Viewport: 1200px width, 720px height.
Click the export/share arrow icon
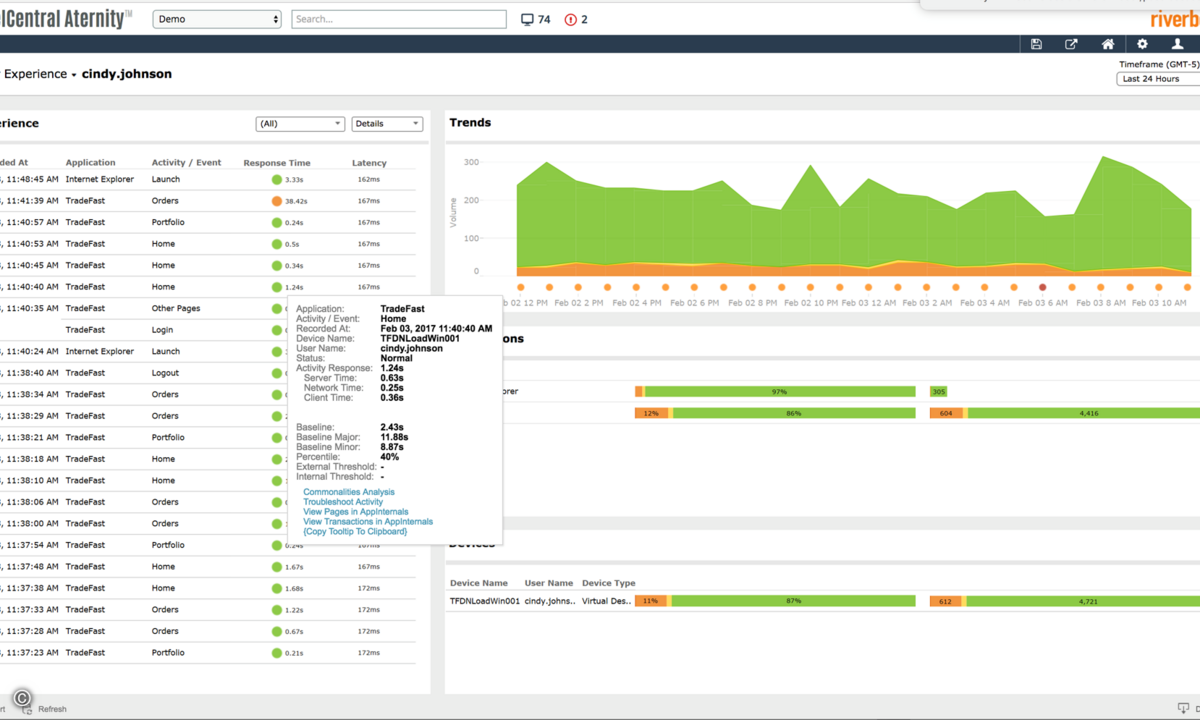tap(1071, 44)
